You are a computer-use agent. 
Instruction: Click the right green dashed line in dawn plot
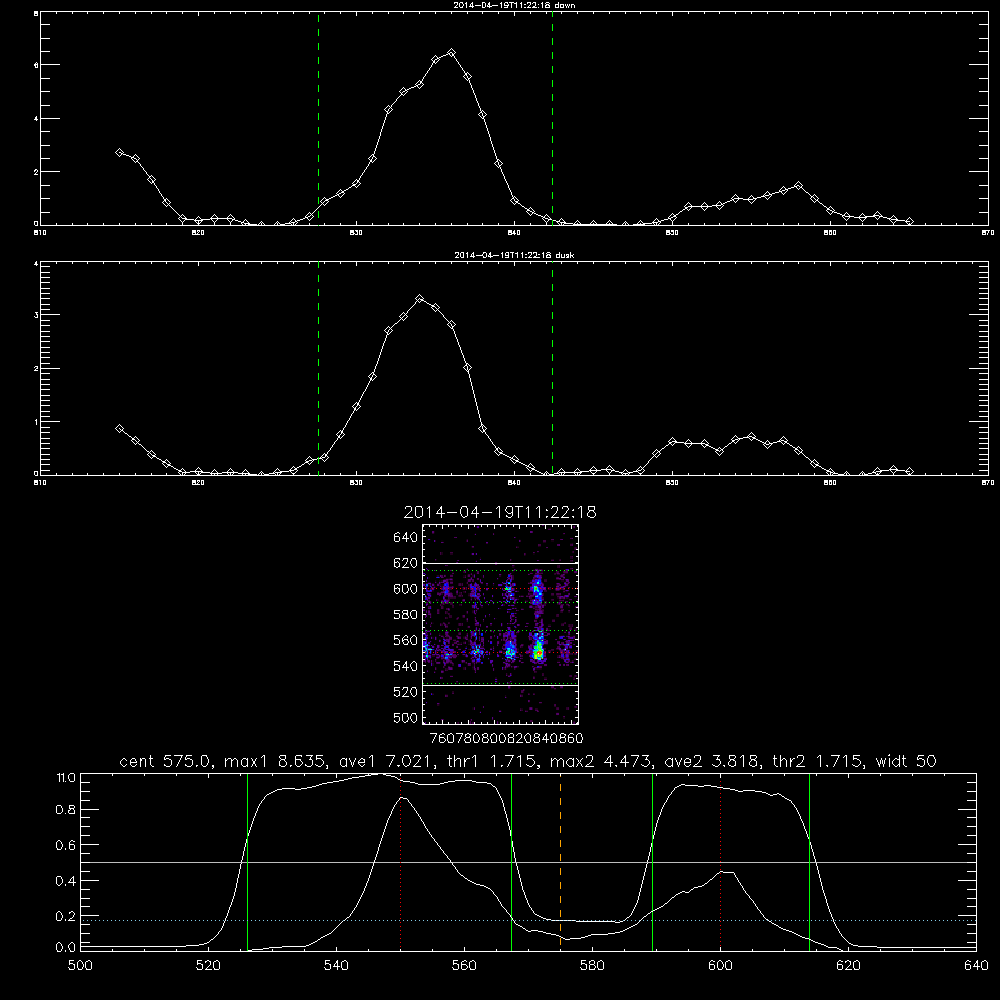point(552,118)
